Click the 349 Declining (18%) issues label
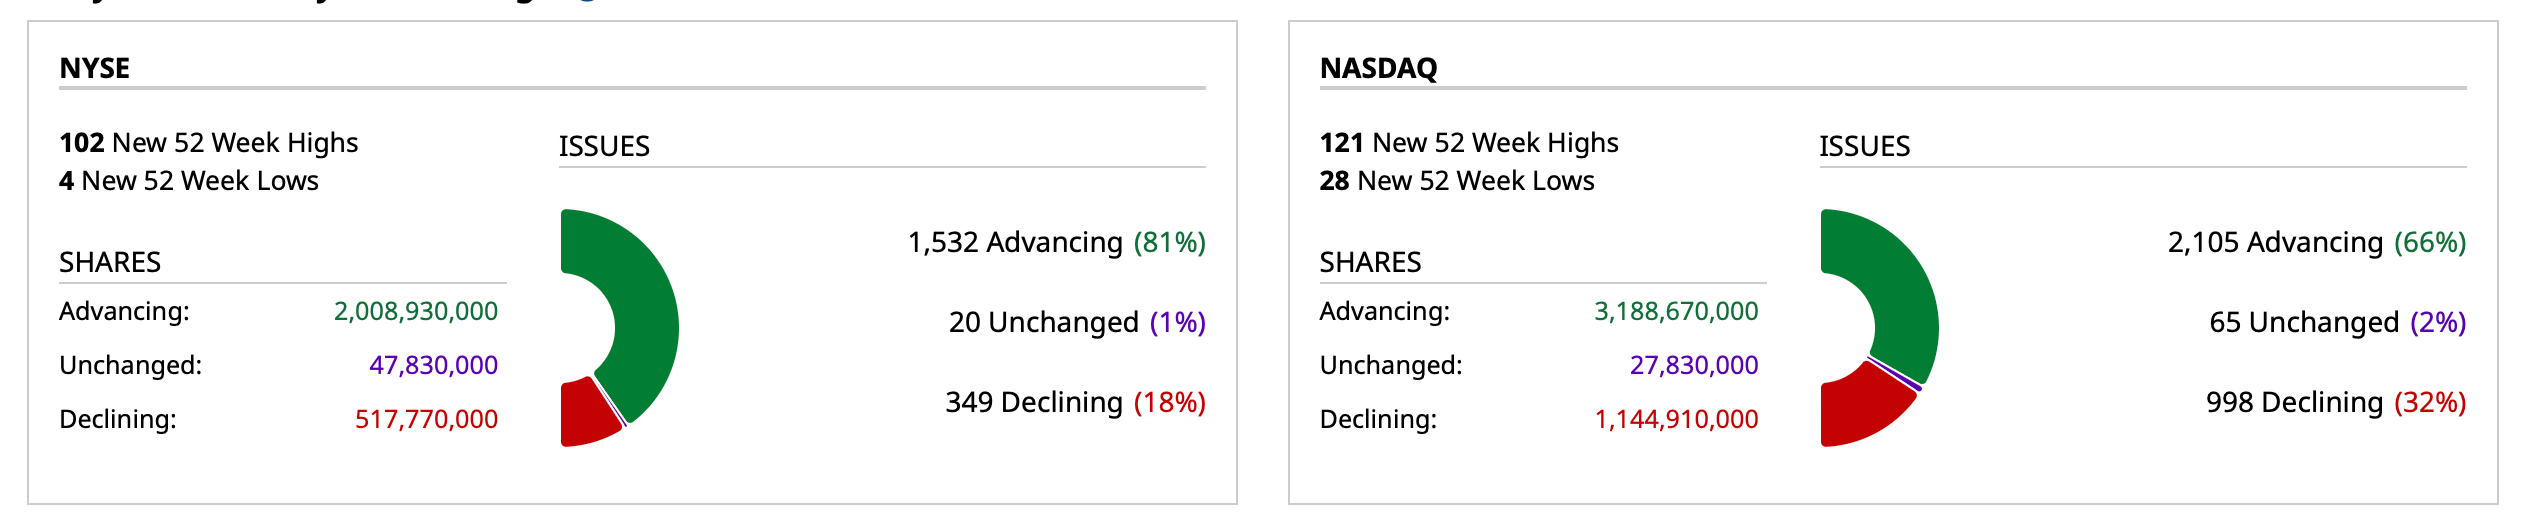This screenshot has width=2522, height=526. (x=1075, y=402)
